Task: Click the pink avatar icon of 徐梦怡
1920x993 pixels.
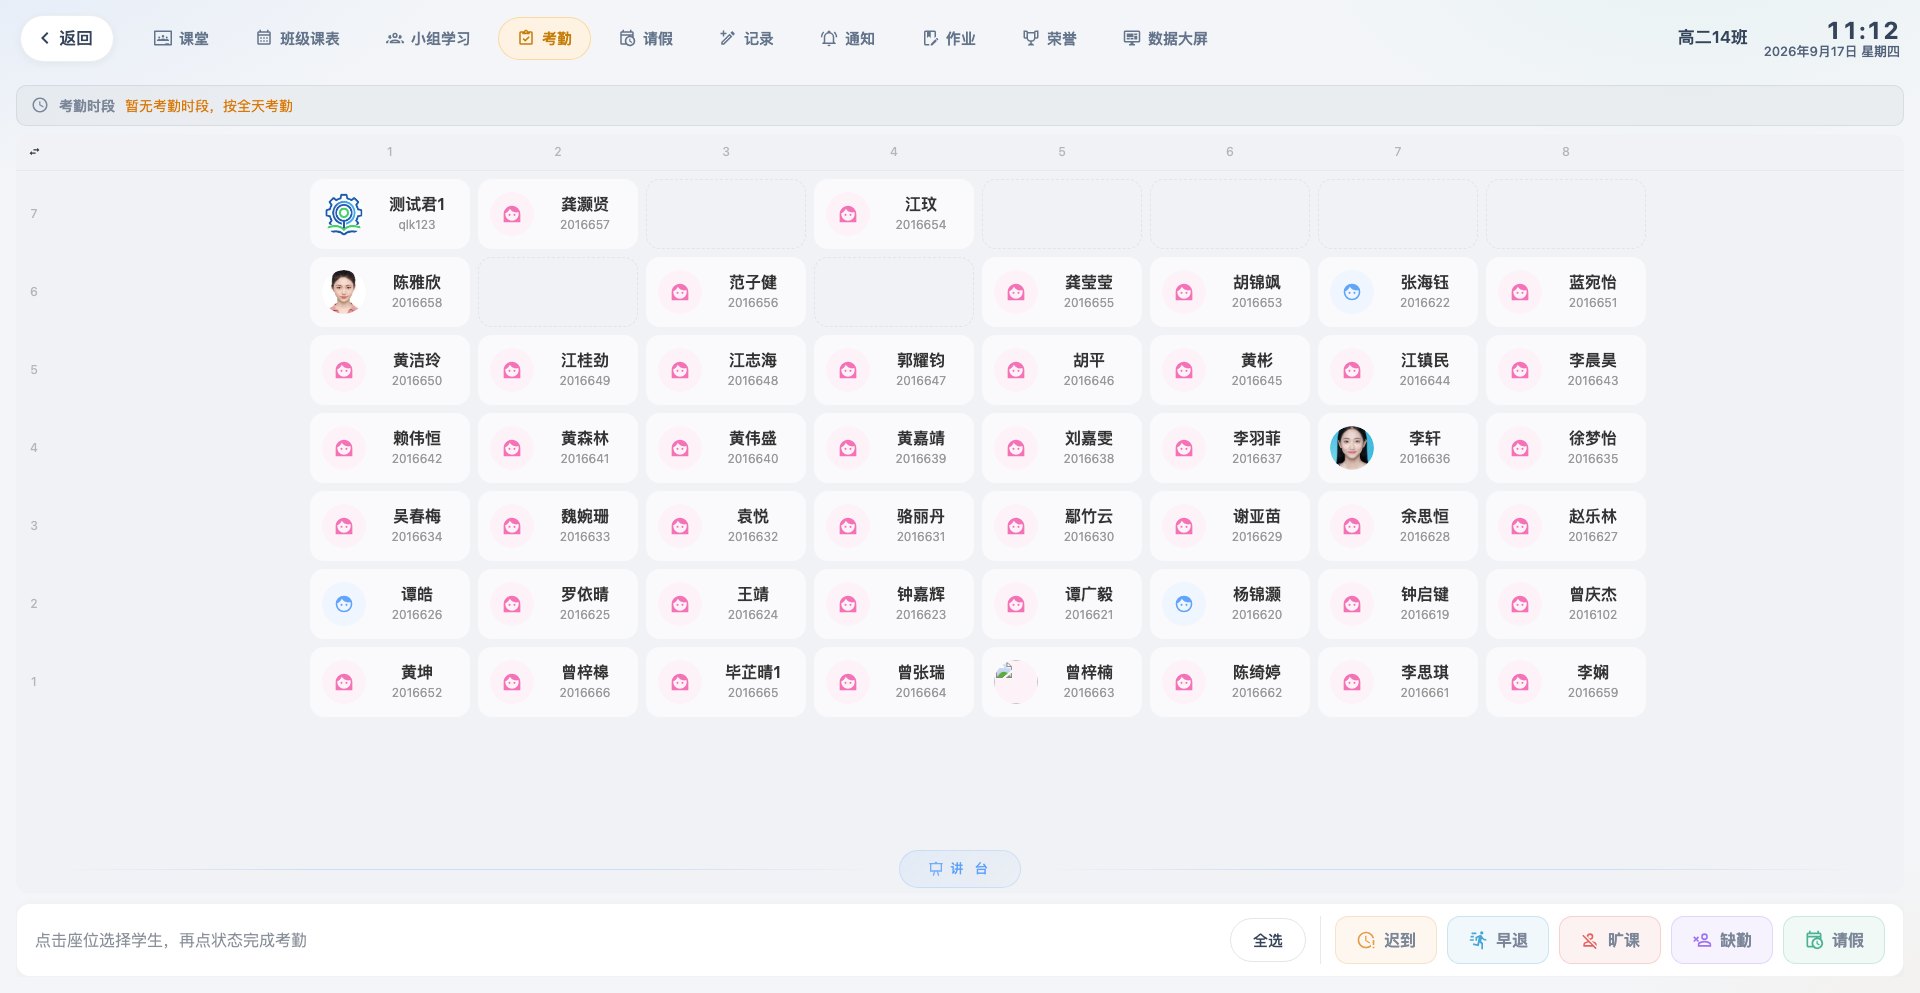Action: (1520, 448)
